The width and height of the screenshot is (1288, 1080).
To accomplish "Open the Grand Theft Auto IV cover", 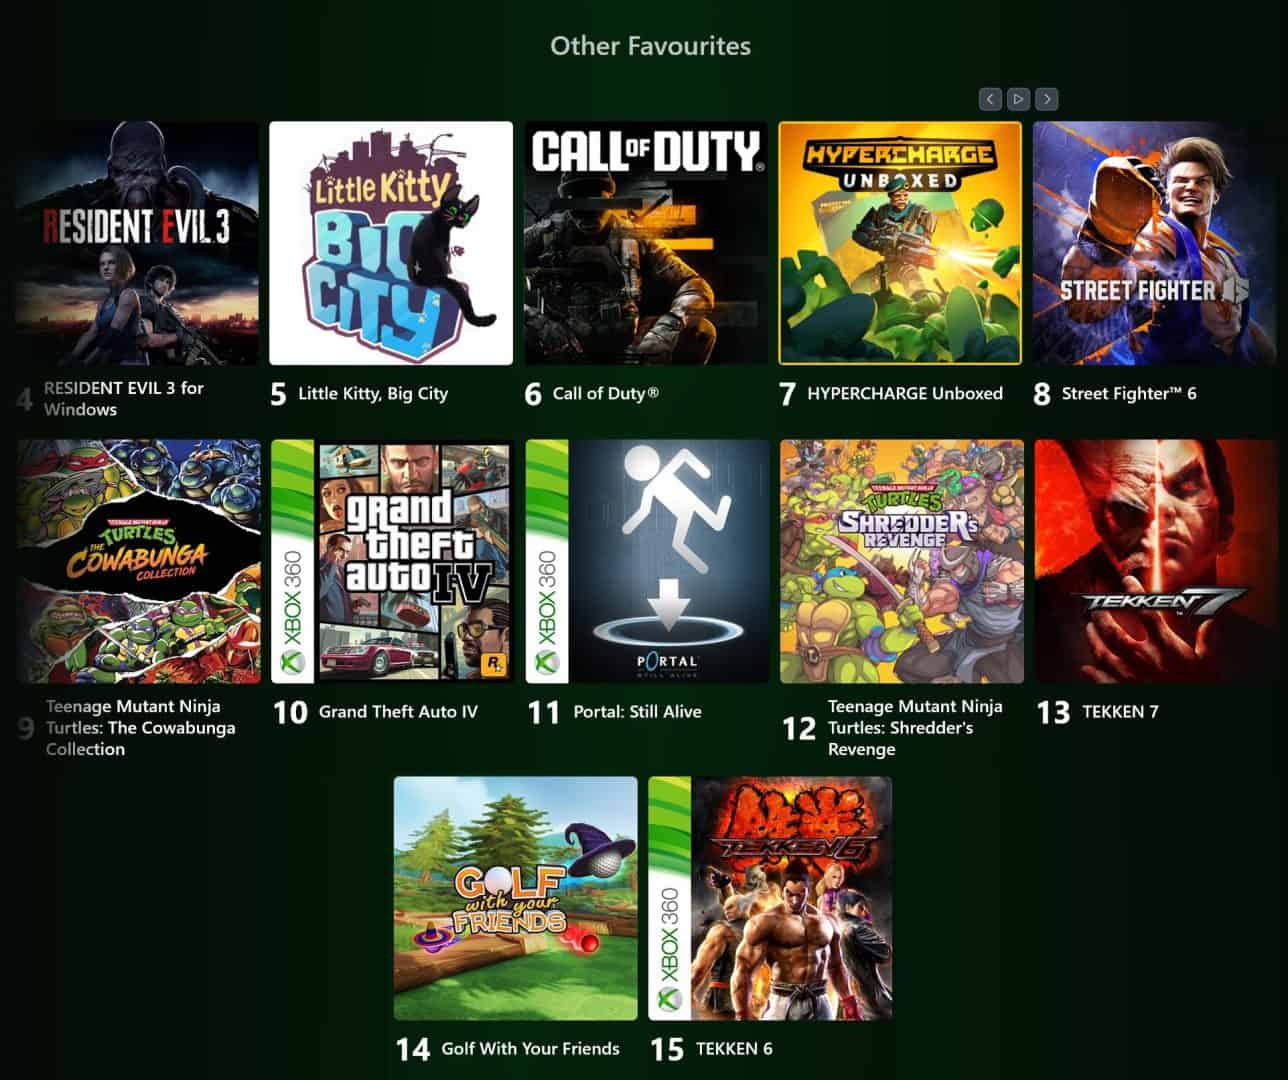I will pyautogui.click(x=393, y=561).
